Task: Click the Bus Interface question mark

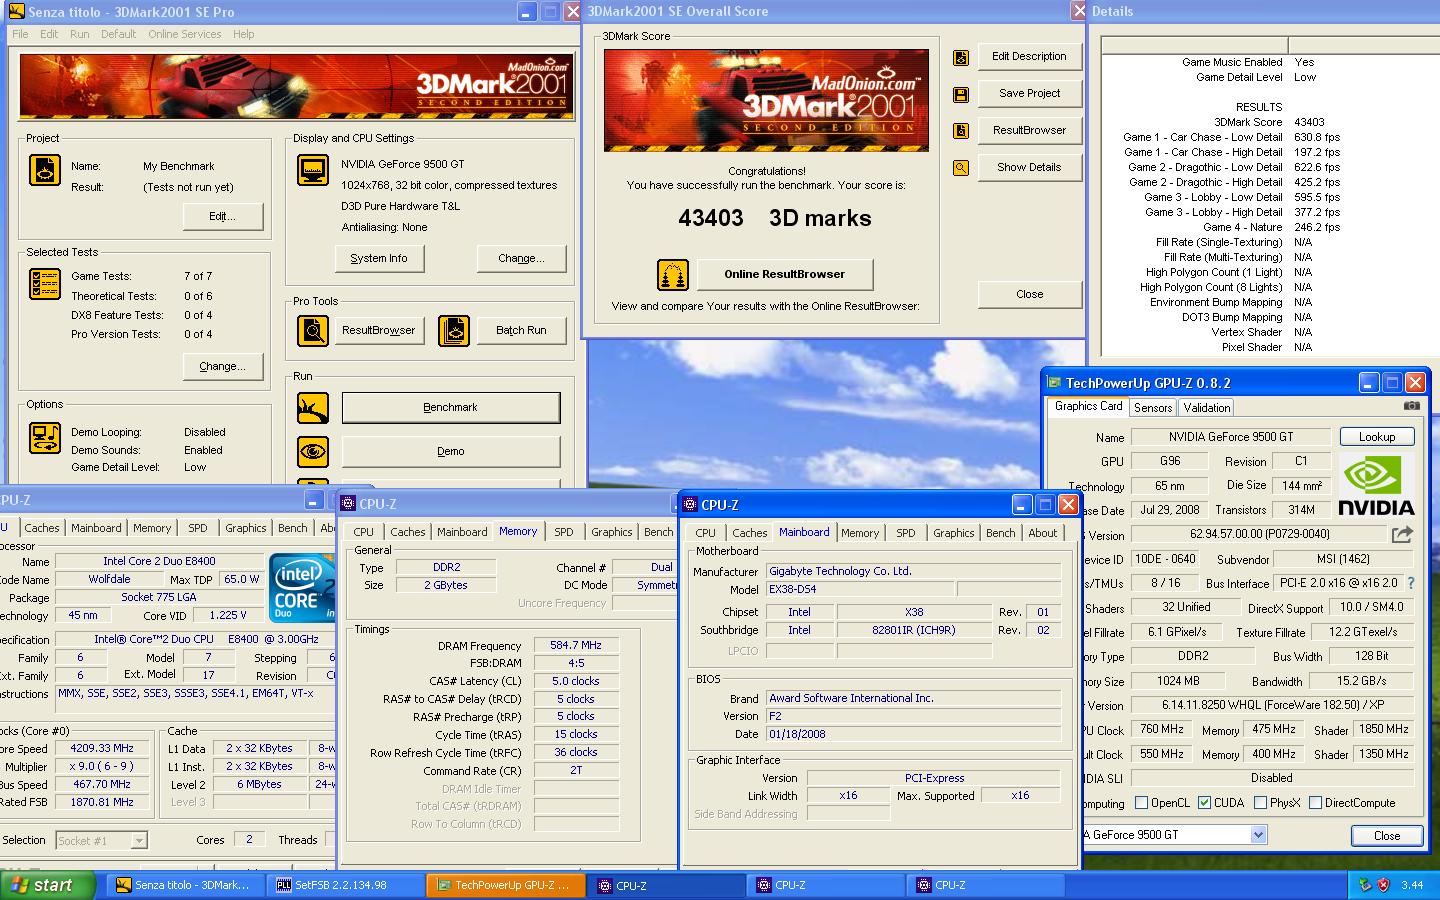Action: pos(1411,583)
